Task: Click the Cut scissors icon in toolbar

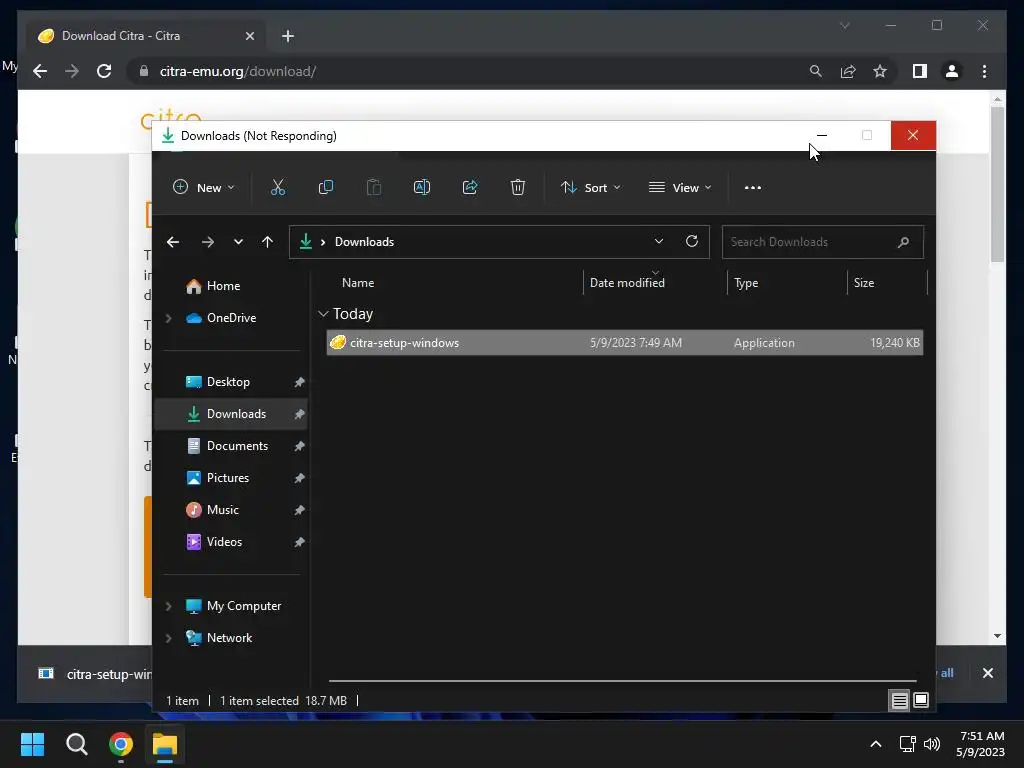Action: [x=278, y=187]
